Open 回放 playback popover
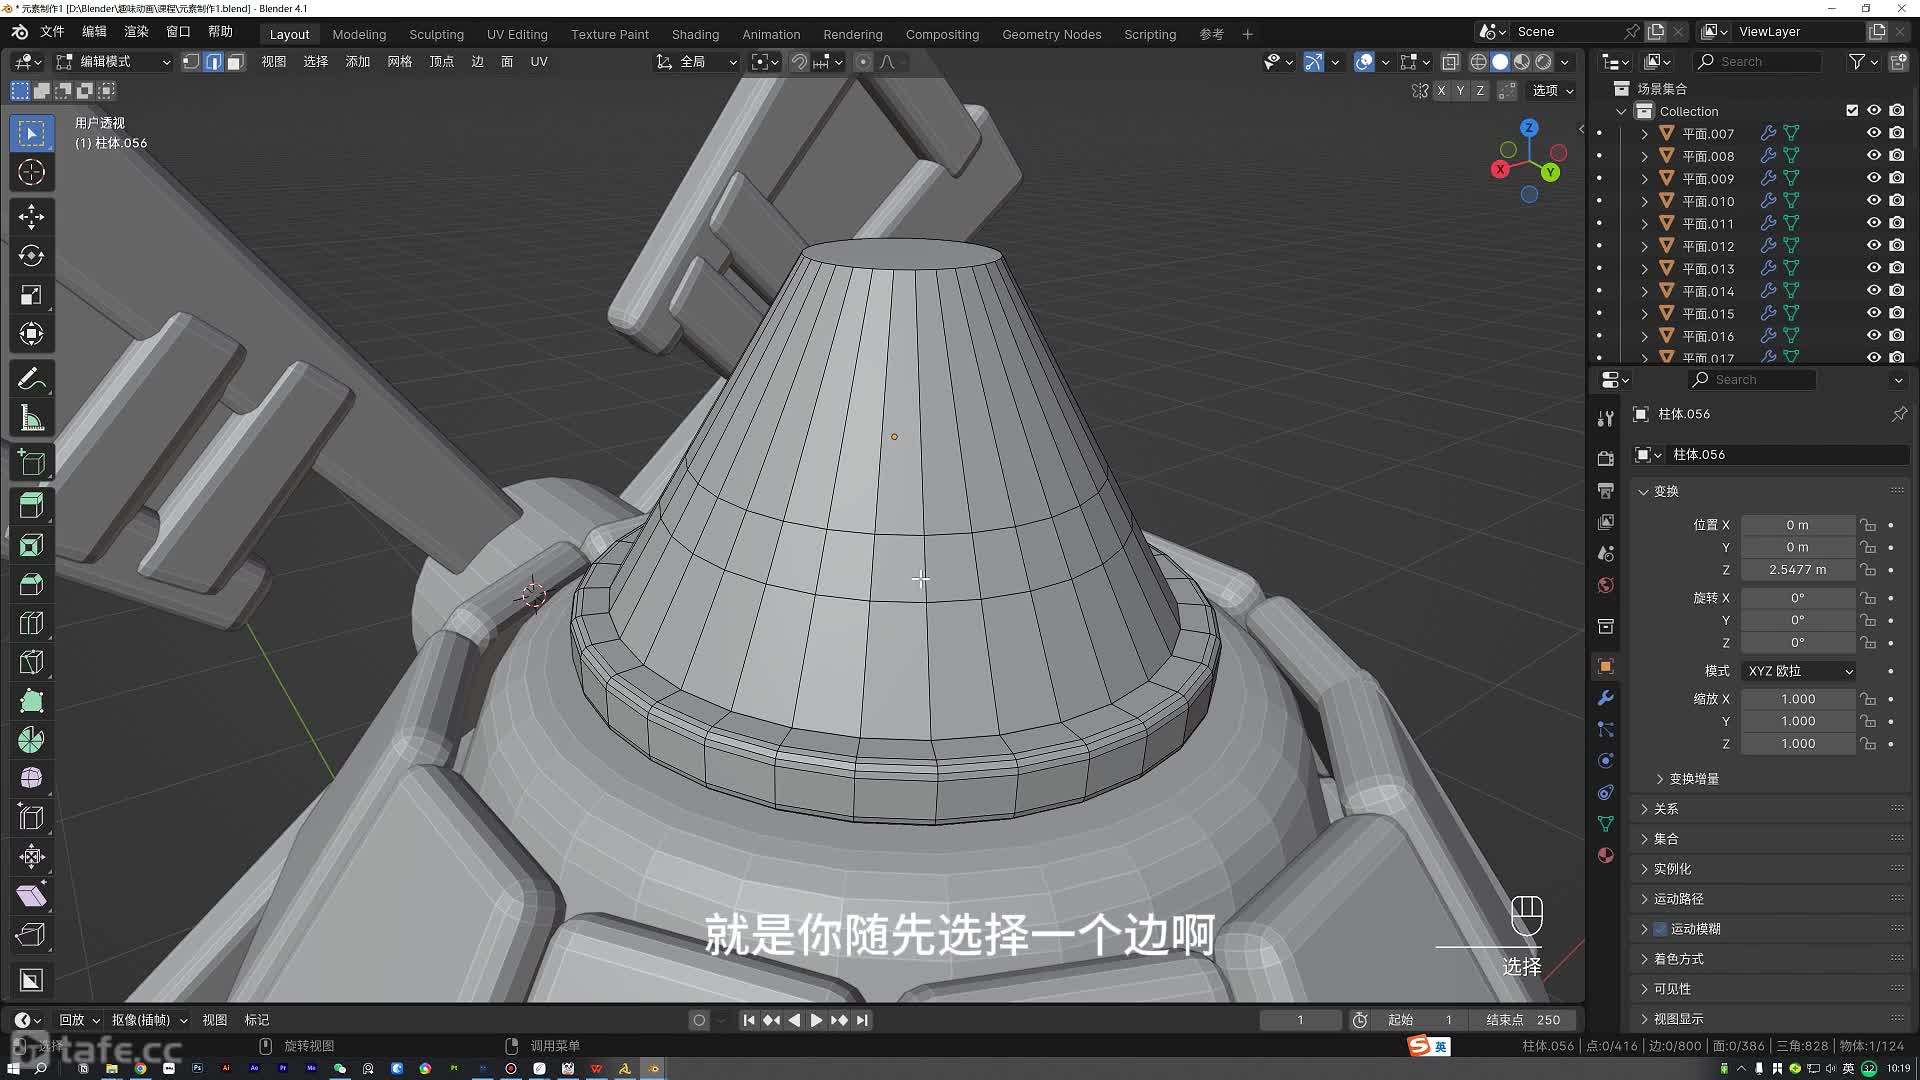Image resolution: width=1920 pixels, height=1080 pixels. point(79,1020)
